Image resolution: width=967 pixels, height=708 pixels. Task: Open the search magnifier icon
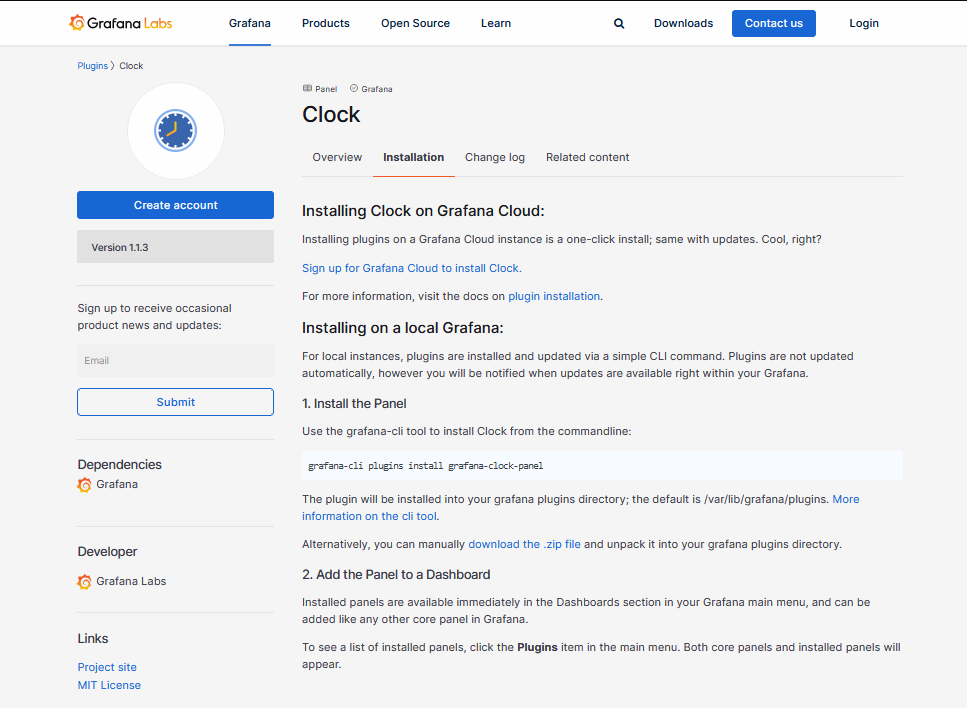pos(619,23)
